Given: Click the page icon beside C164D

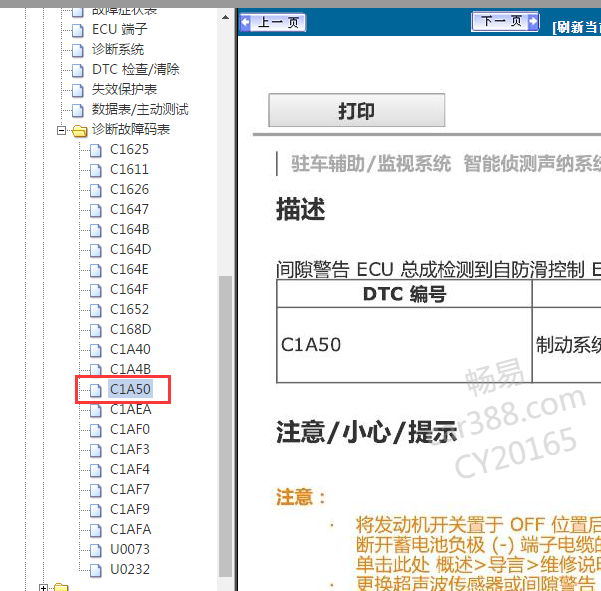Looking at the screenshot, I should tap(96, 250).
